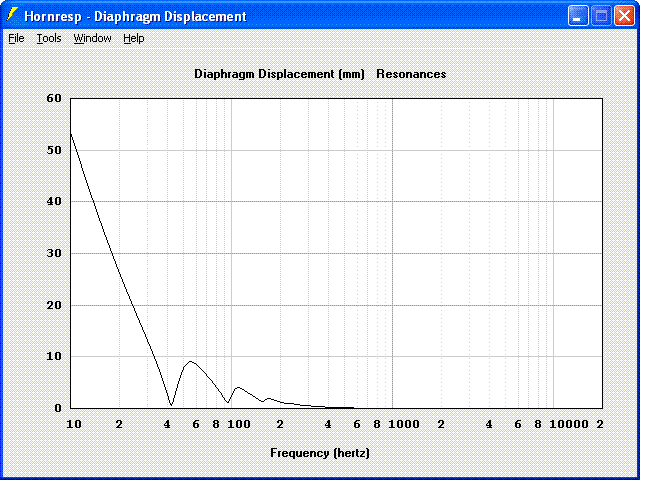Click the y-axis value 60
The height and width of the screenshot is (486, 648).
[54, 98]
